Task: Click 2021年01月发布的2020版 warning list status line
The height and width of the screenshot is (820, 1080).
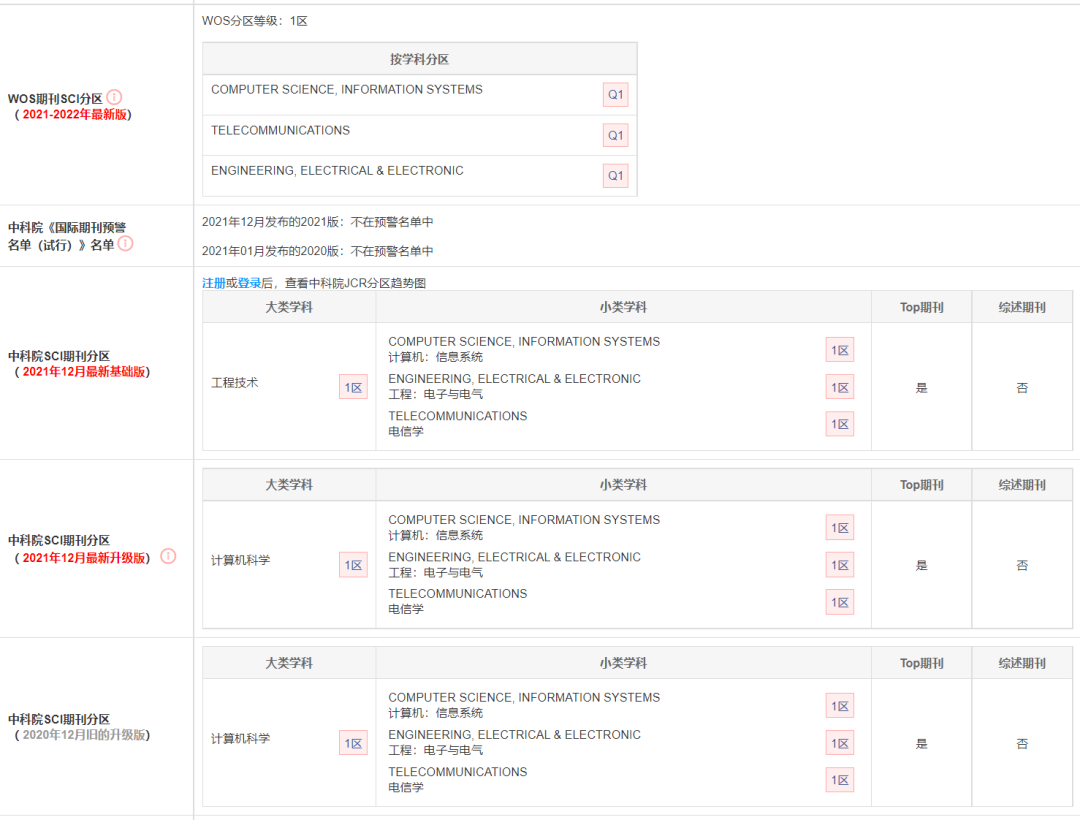Action: pyautogui.click(x=317, y=251)
